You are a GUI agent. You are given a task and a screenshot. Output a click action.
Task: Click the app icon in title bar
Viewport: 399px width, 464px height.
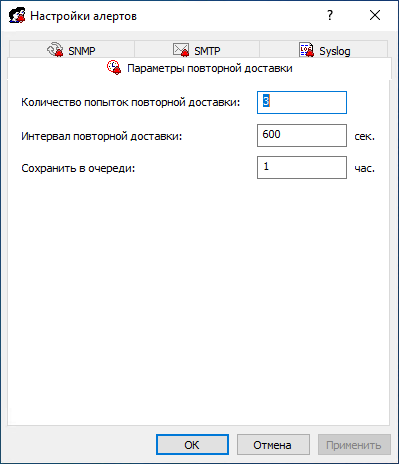pyautogui.click(x=17, y=15)
